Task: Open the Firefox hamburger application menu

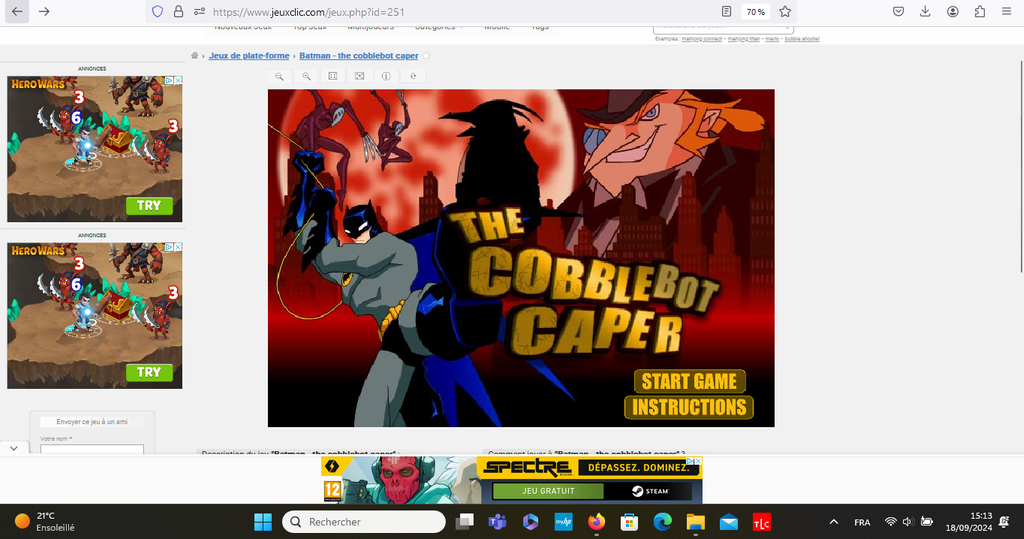Action: coord(1006,12)
